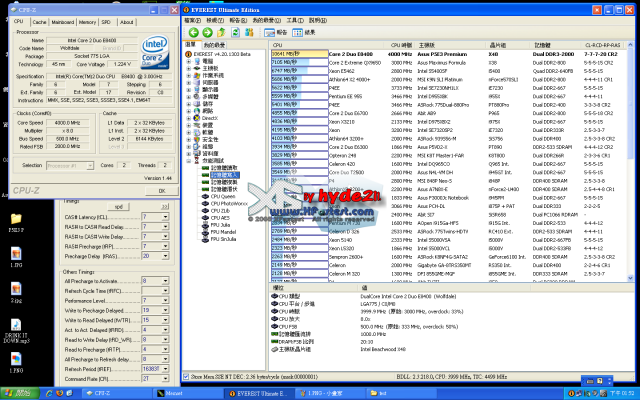This screenshot has height=400, width=640.
Task: Click the spd button in the timings panel
Action: 119,207
